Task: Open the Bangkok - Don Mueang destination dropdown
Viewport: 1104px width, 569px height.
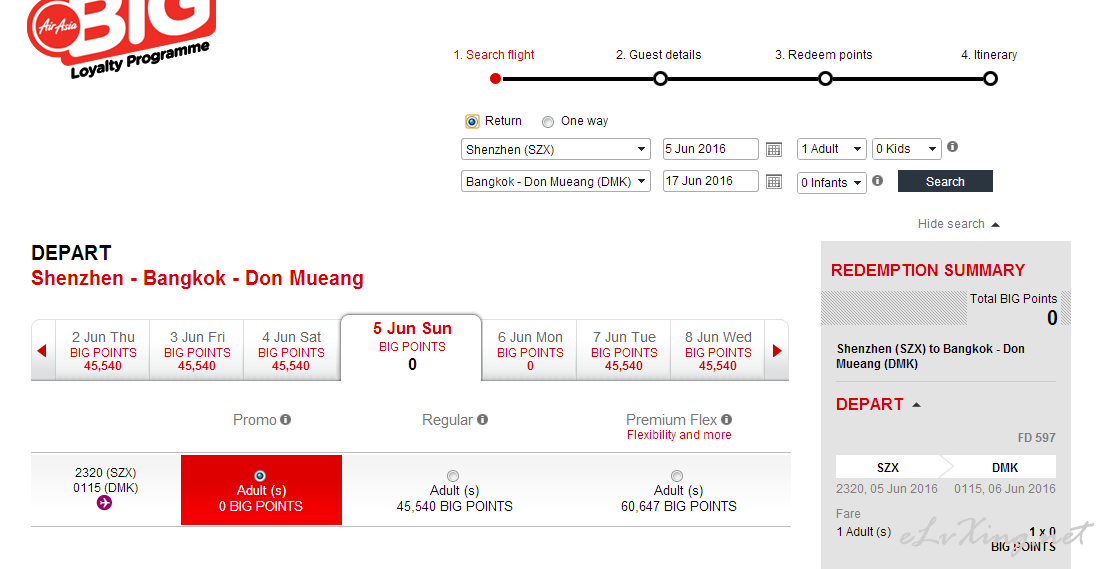Action: [x=556, y=182]
